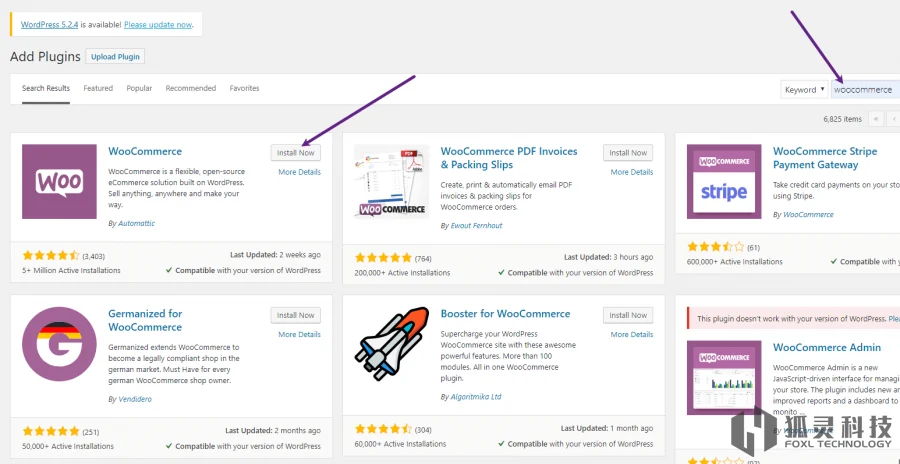Open the Vendidero author link
The image size is (900, 464).
click(x=135, y=399)
